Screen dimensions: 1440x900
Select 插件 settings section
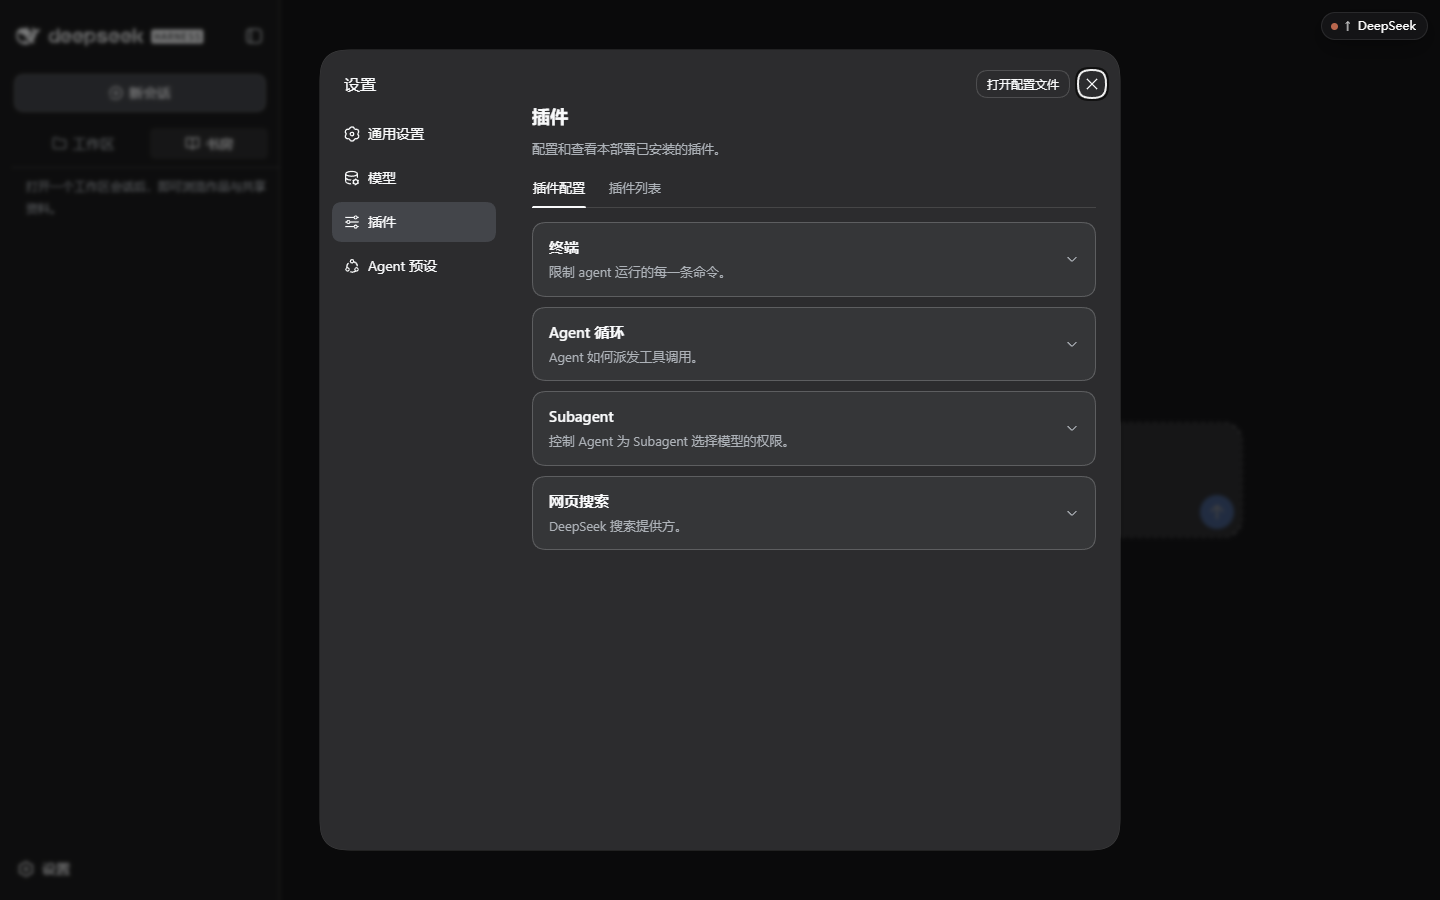[413, 222]
